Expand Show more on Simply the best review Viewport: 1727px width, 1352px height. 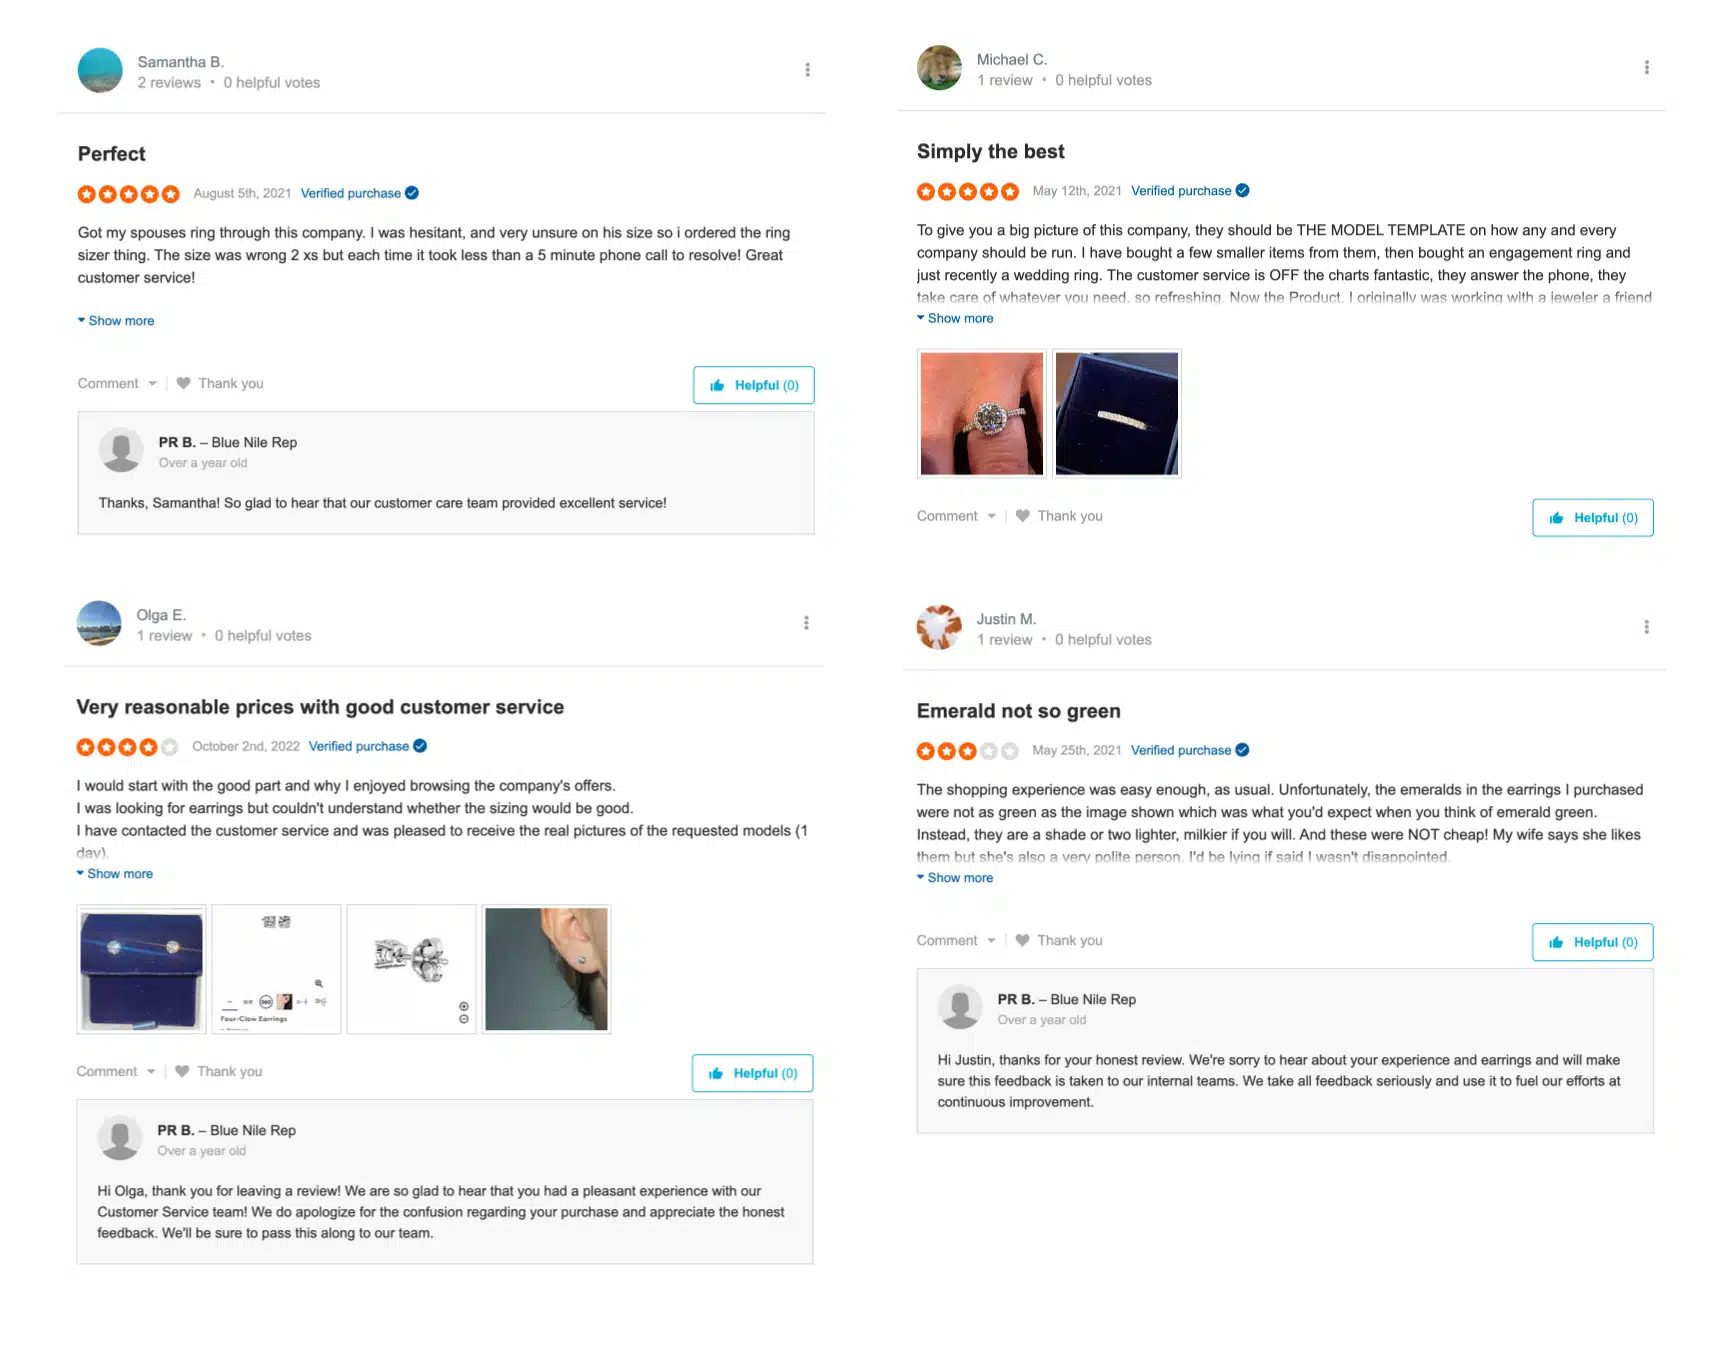click(960, 318)
